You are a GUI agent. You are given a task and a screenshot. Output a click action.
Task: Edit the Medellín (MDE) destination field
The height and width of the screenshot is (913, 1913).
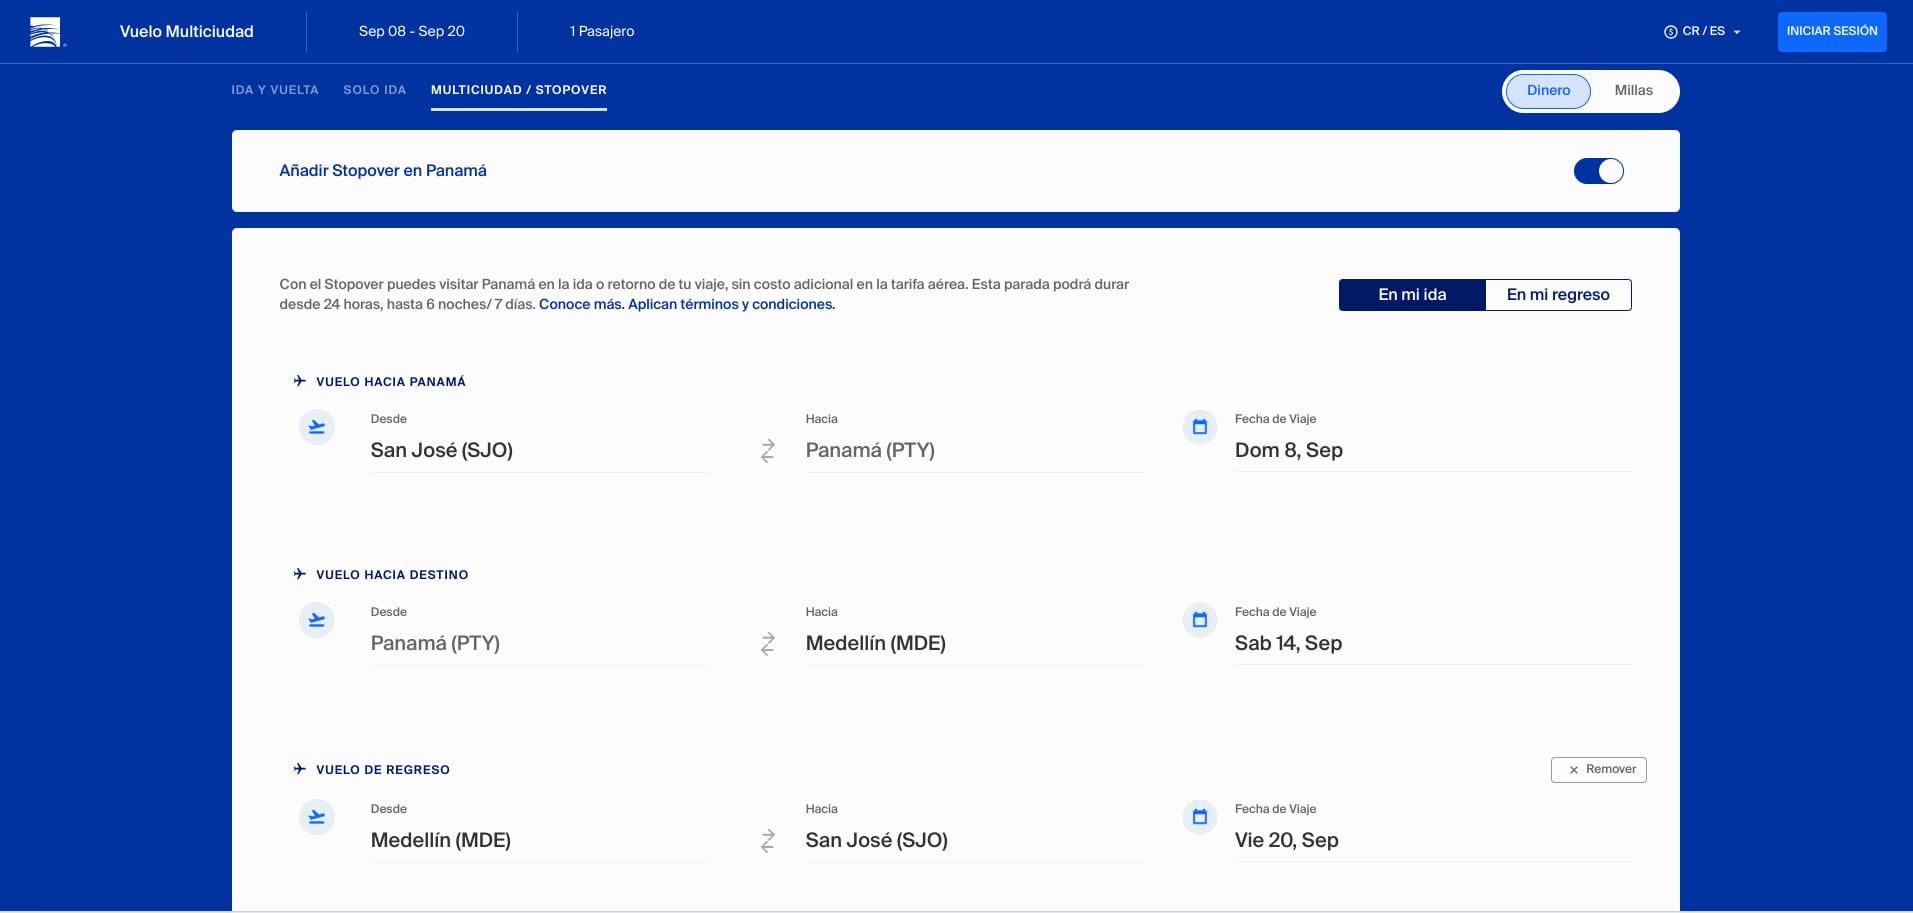(x=875, y=644)
